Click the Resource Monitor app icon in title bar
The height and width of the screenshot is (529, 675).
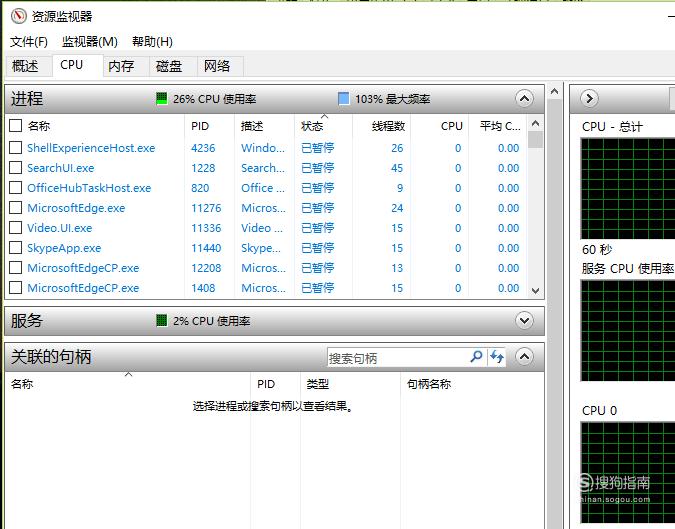point(19,16)
